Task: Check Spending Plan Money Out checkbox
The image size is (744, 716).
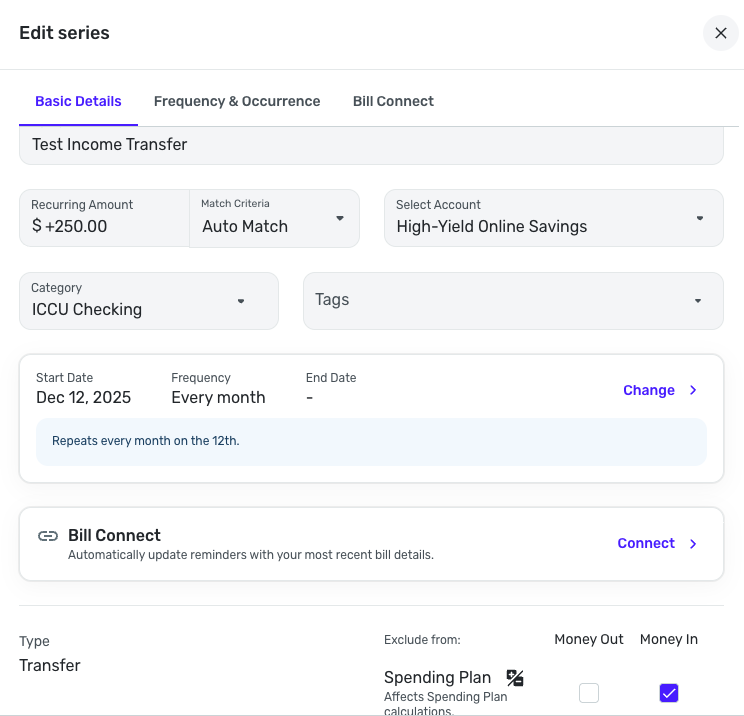Action: click(589, 692)
